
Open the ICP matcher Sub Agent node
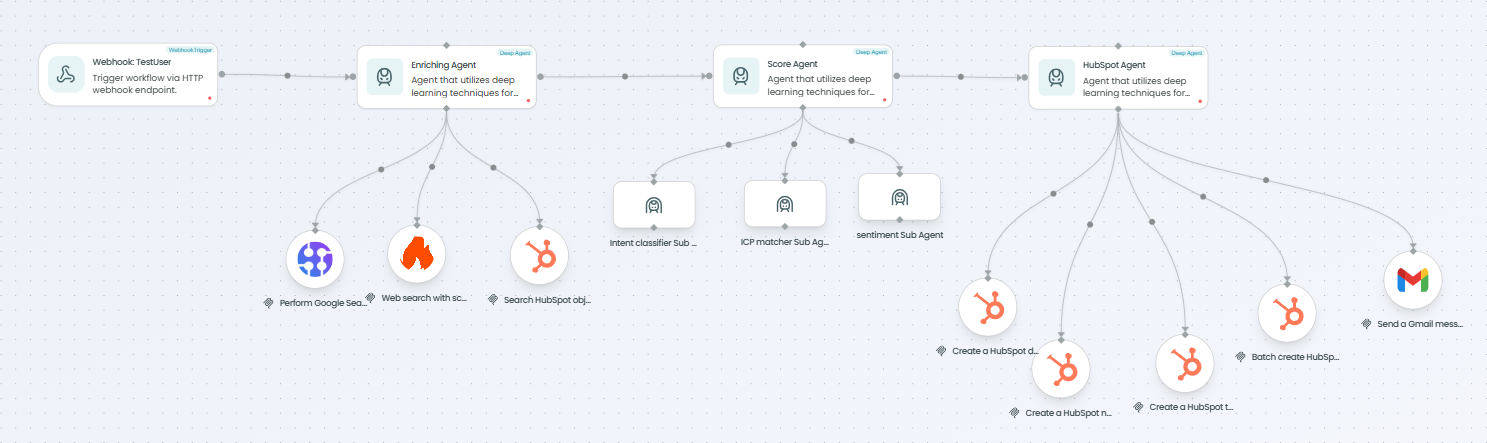point(785,204)
